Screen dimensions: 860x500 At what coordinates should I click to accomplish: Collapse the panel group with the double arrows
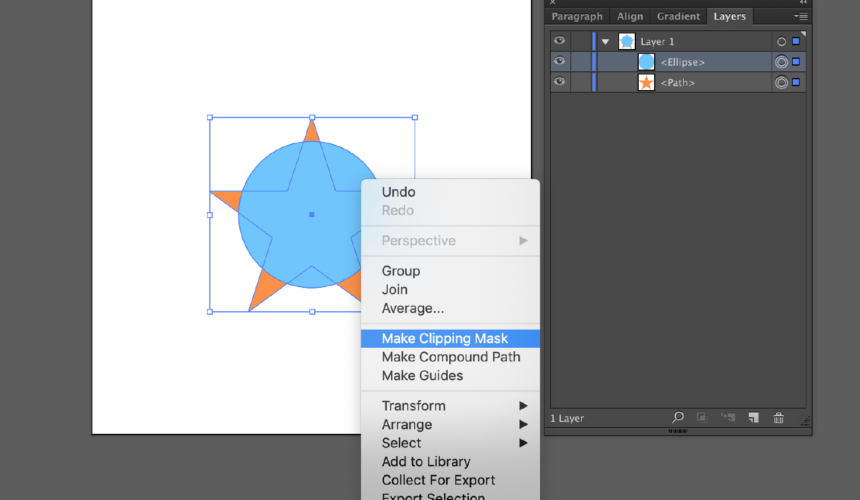tap(804, 3)
